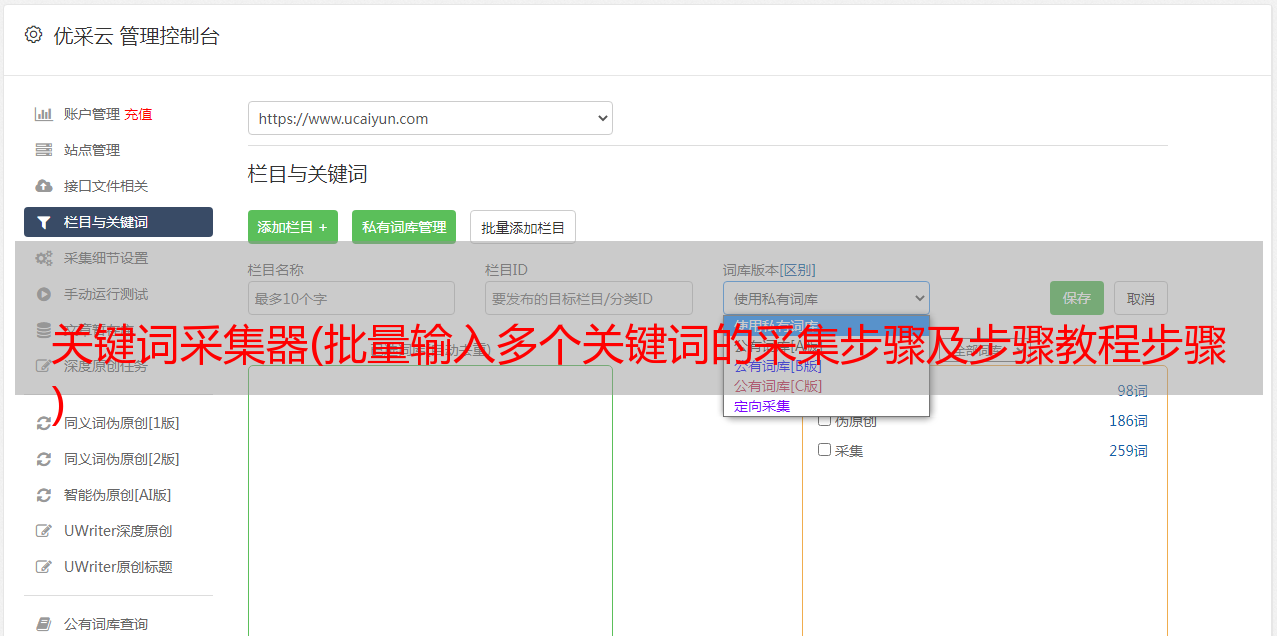The image size is (1277, 636).
Task: Click the edit icon beside 深度原创任务
Action: point(43,366)
